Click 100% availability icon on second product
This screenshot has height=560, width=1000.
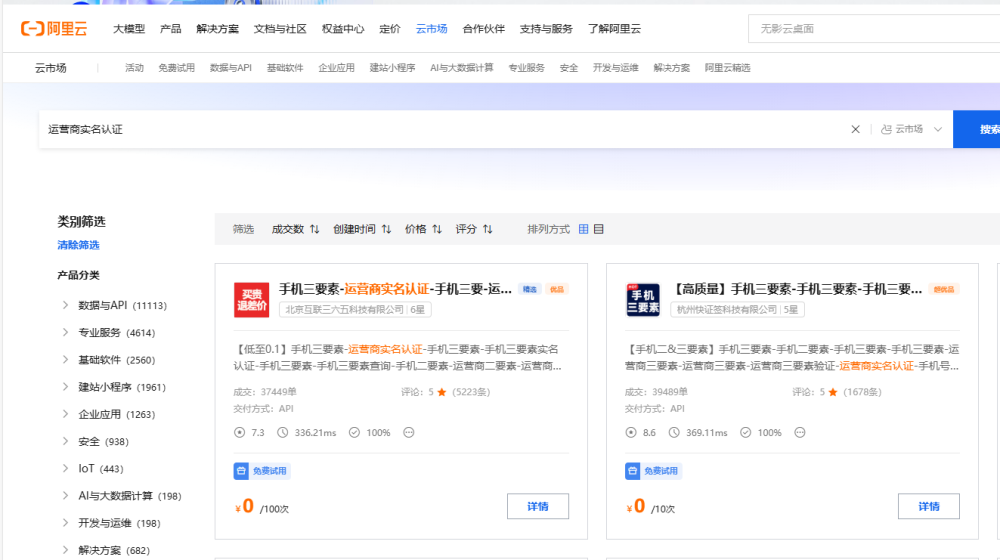pos(746,432)
